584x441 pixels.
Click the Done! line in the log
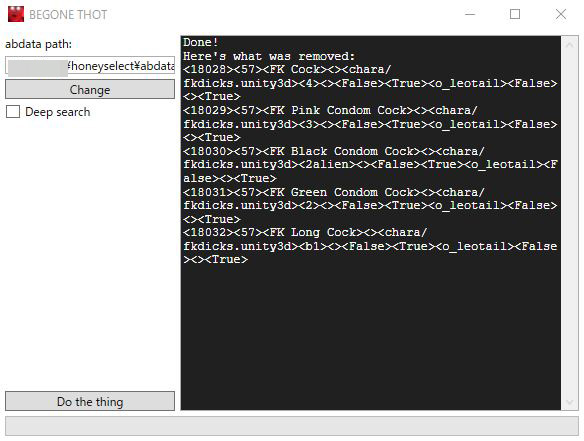(200, 42)
